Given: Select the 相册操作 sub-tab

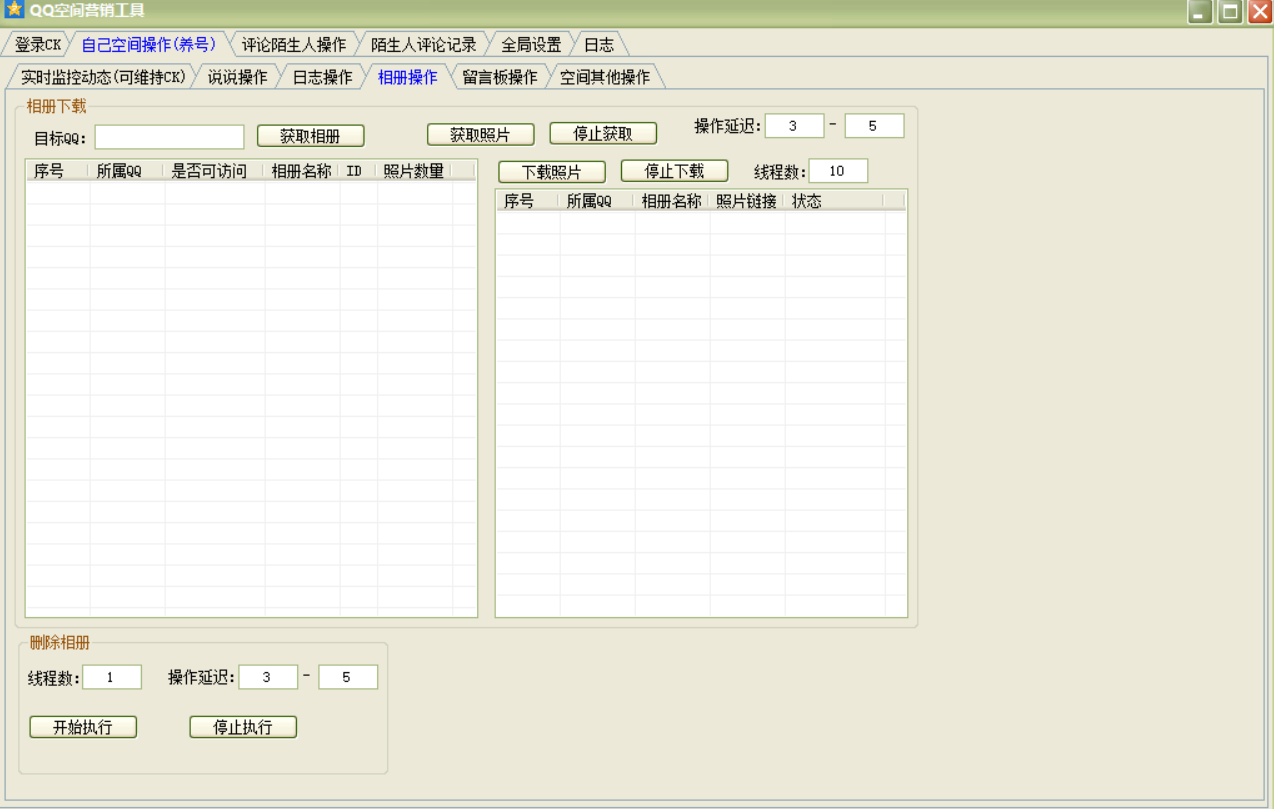Looking at the screenshot, I should 407,77.
